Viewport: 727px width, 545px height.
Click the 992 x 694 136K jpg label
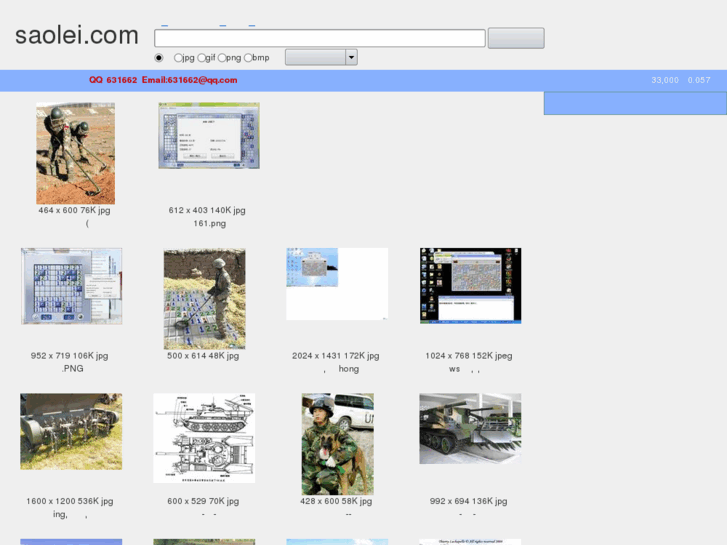coord(468,501)
